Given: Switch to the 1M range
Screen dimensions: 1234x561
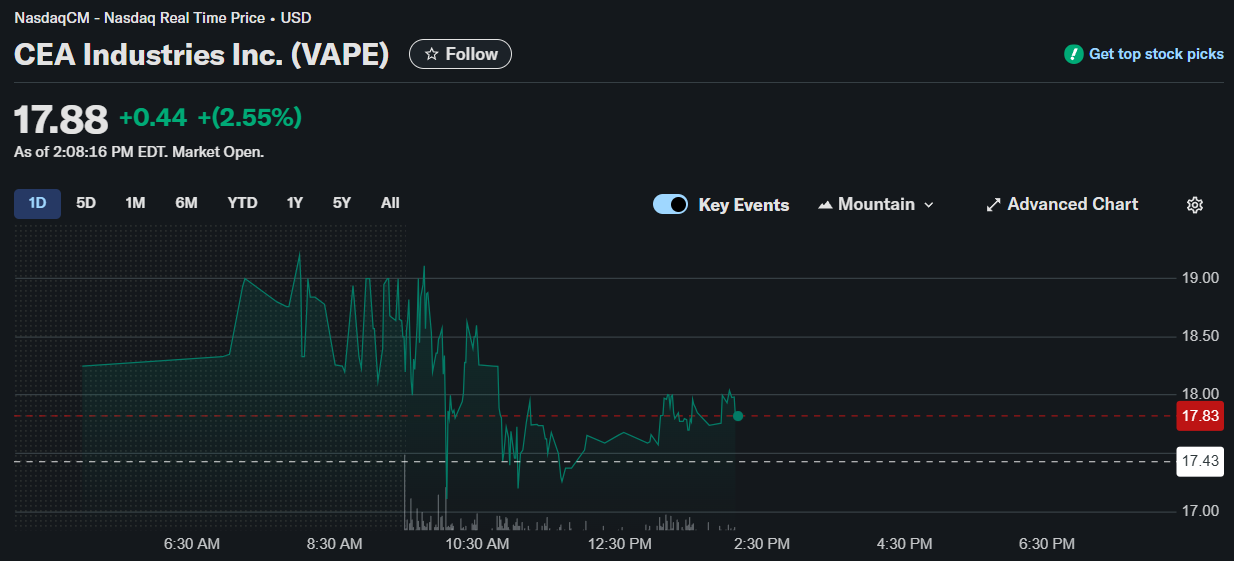Looking at the screenshot, I should coord(135,203).
